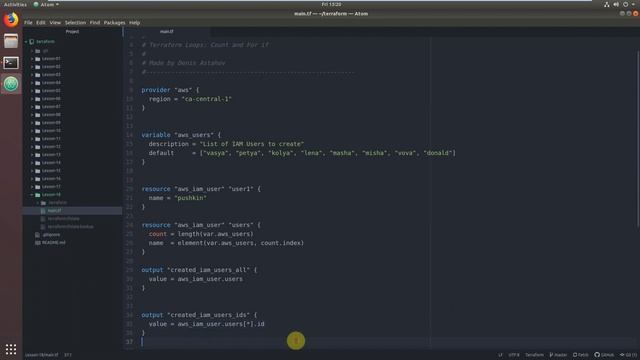Click the Terraform grammar selector
The width and height of the screenshot is (640, 360).
point(534,355)
